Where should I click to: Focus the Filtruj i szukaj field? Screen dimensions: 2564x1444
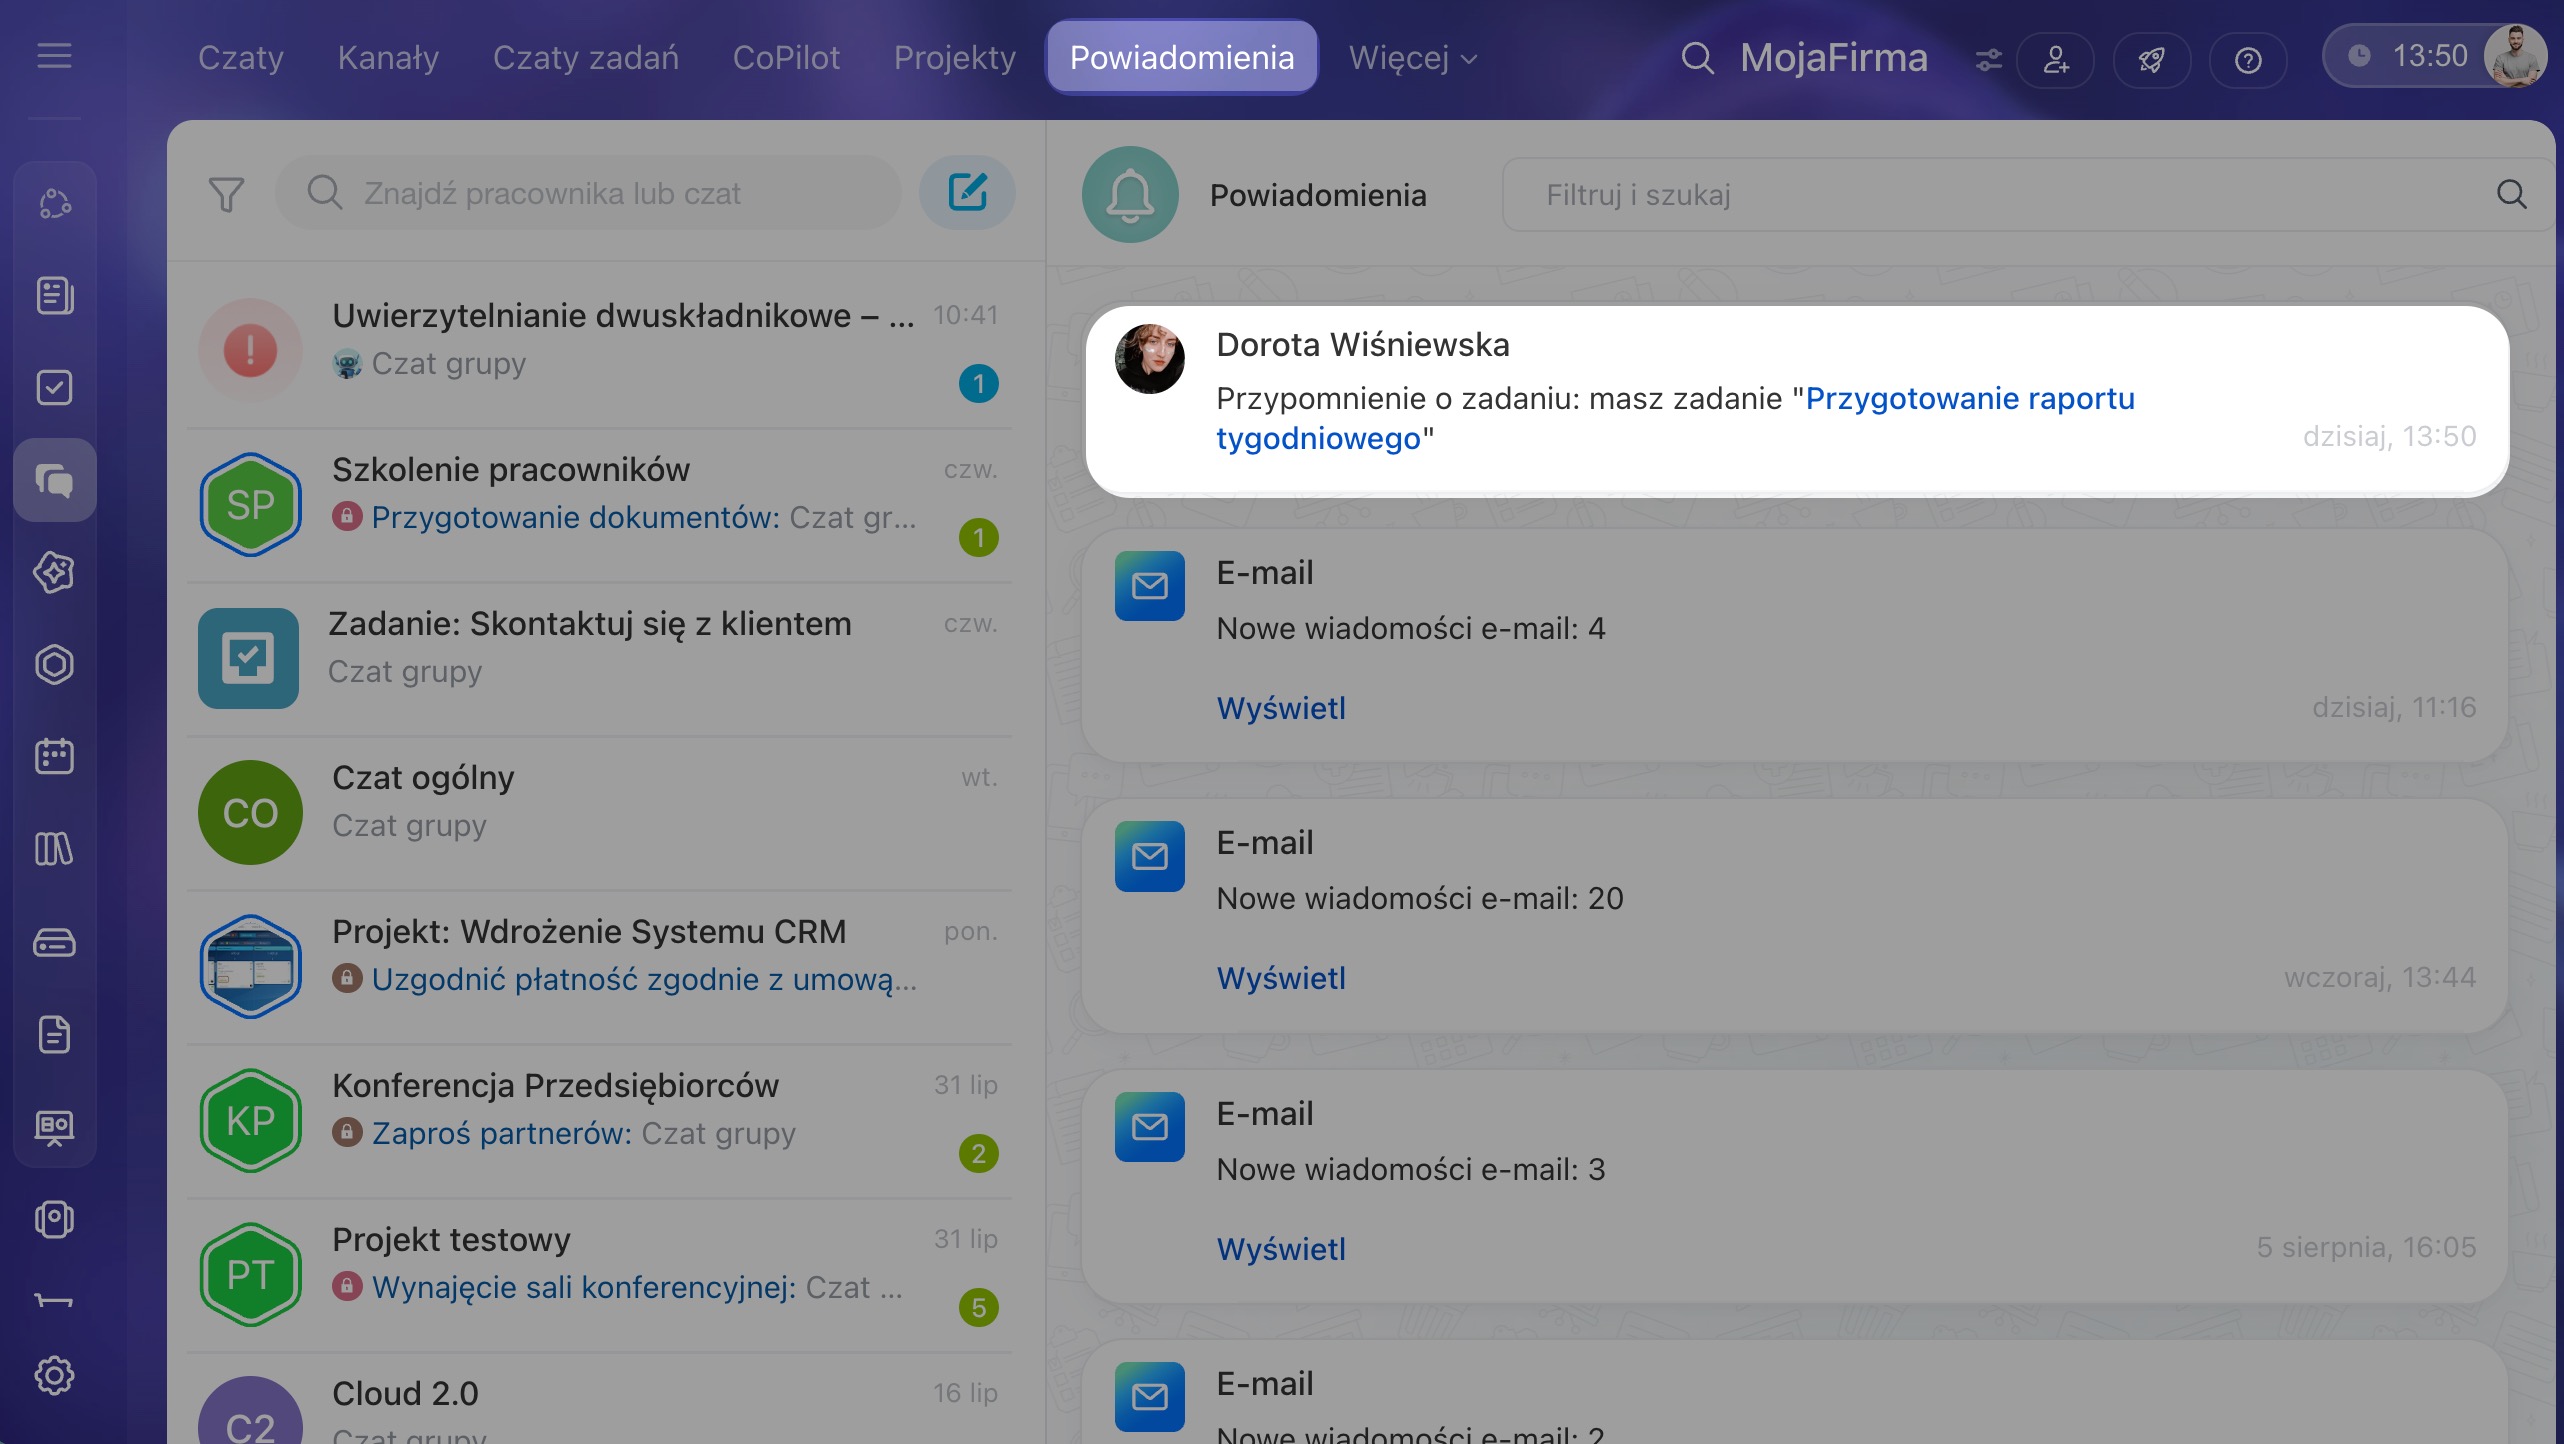(2028, 194)
